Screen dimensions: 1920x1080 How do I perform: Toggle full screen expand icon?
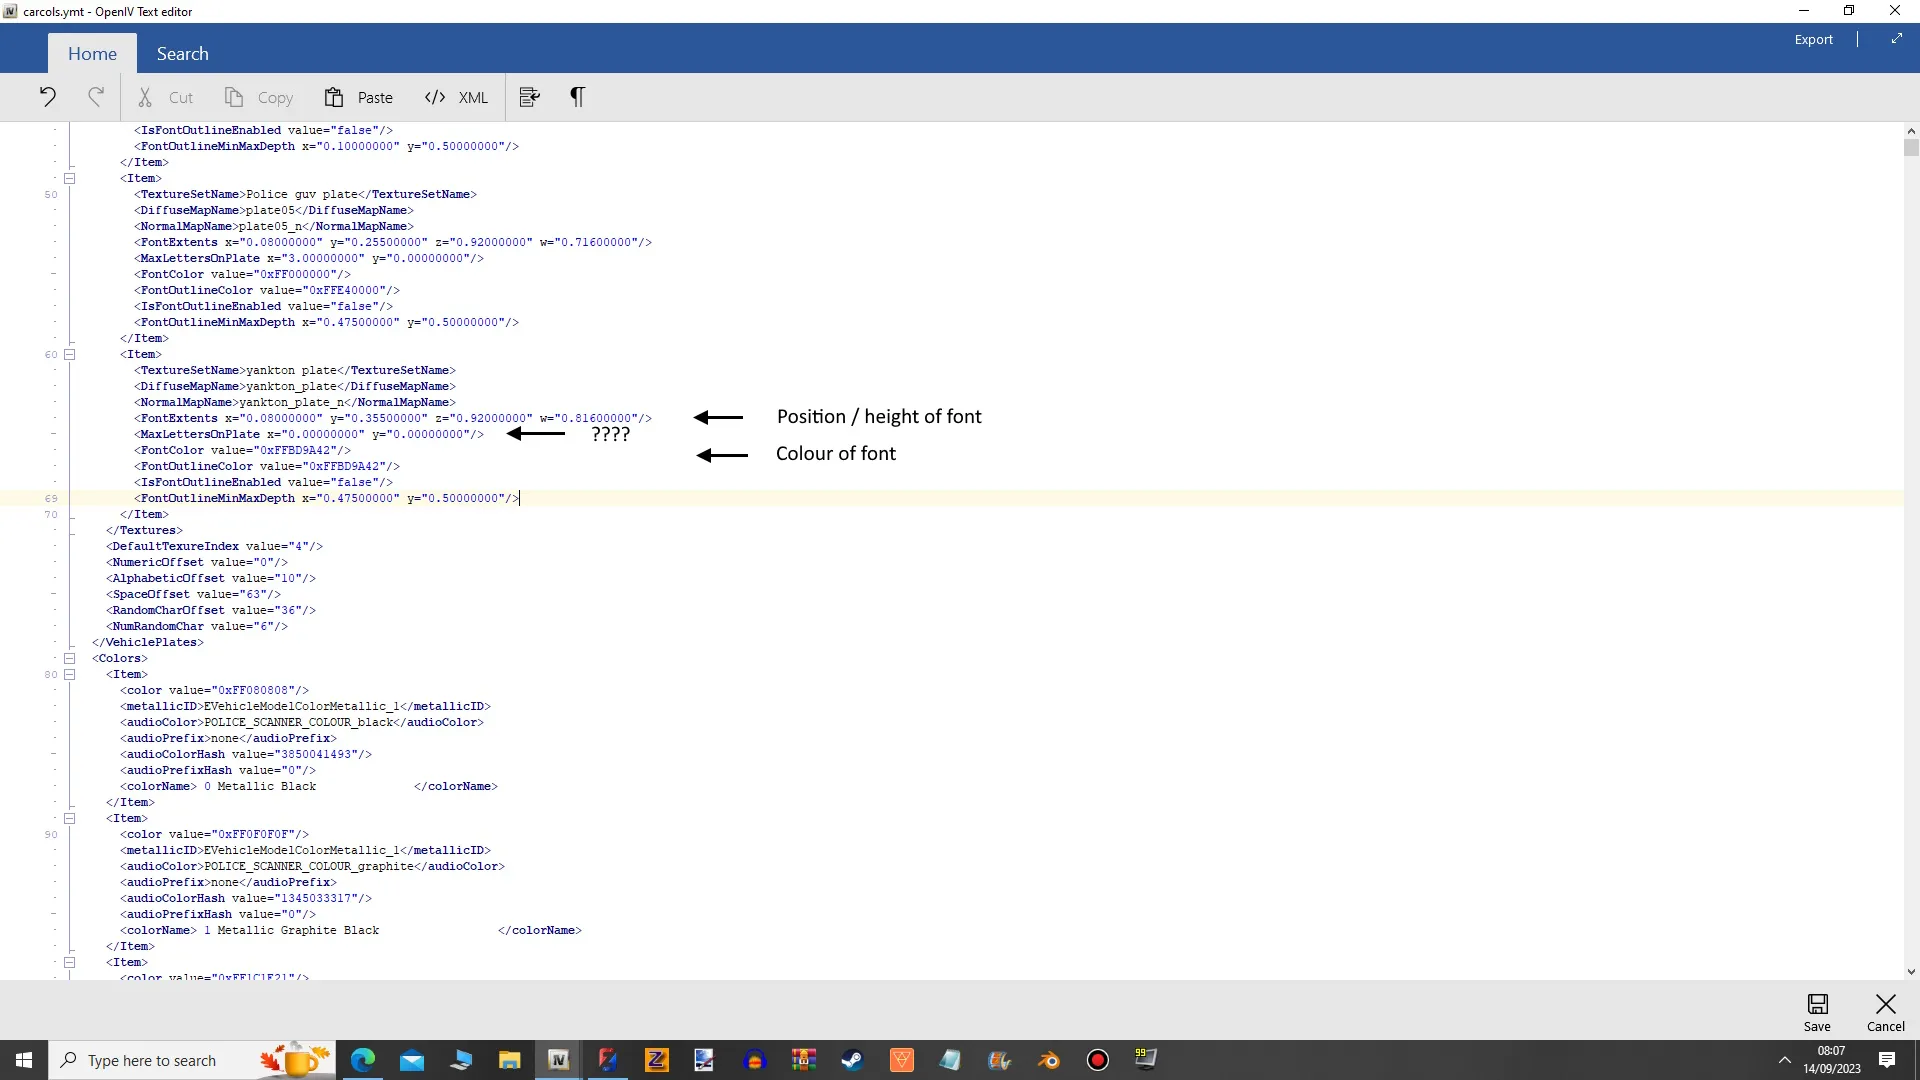click(x=1896, y=39)
